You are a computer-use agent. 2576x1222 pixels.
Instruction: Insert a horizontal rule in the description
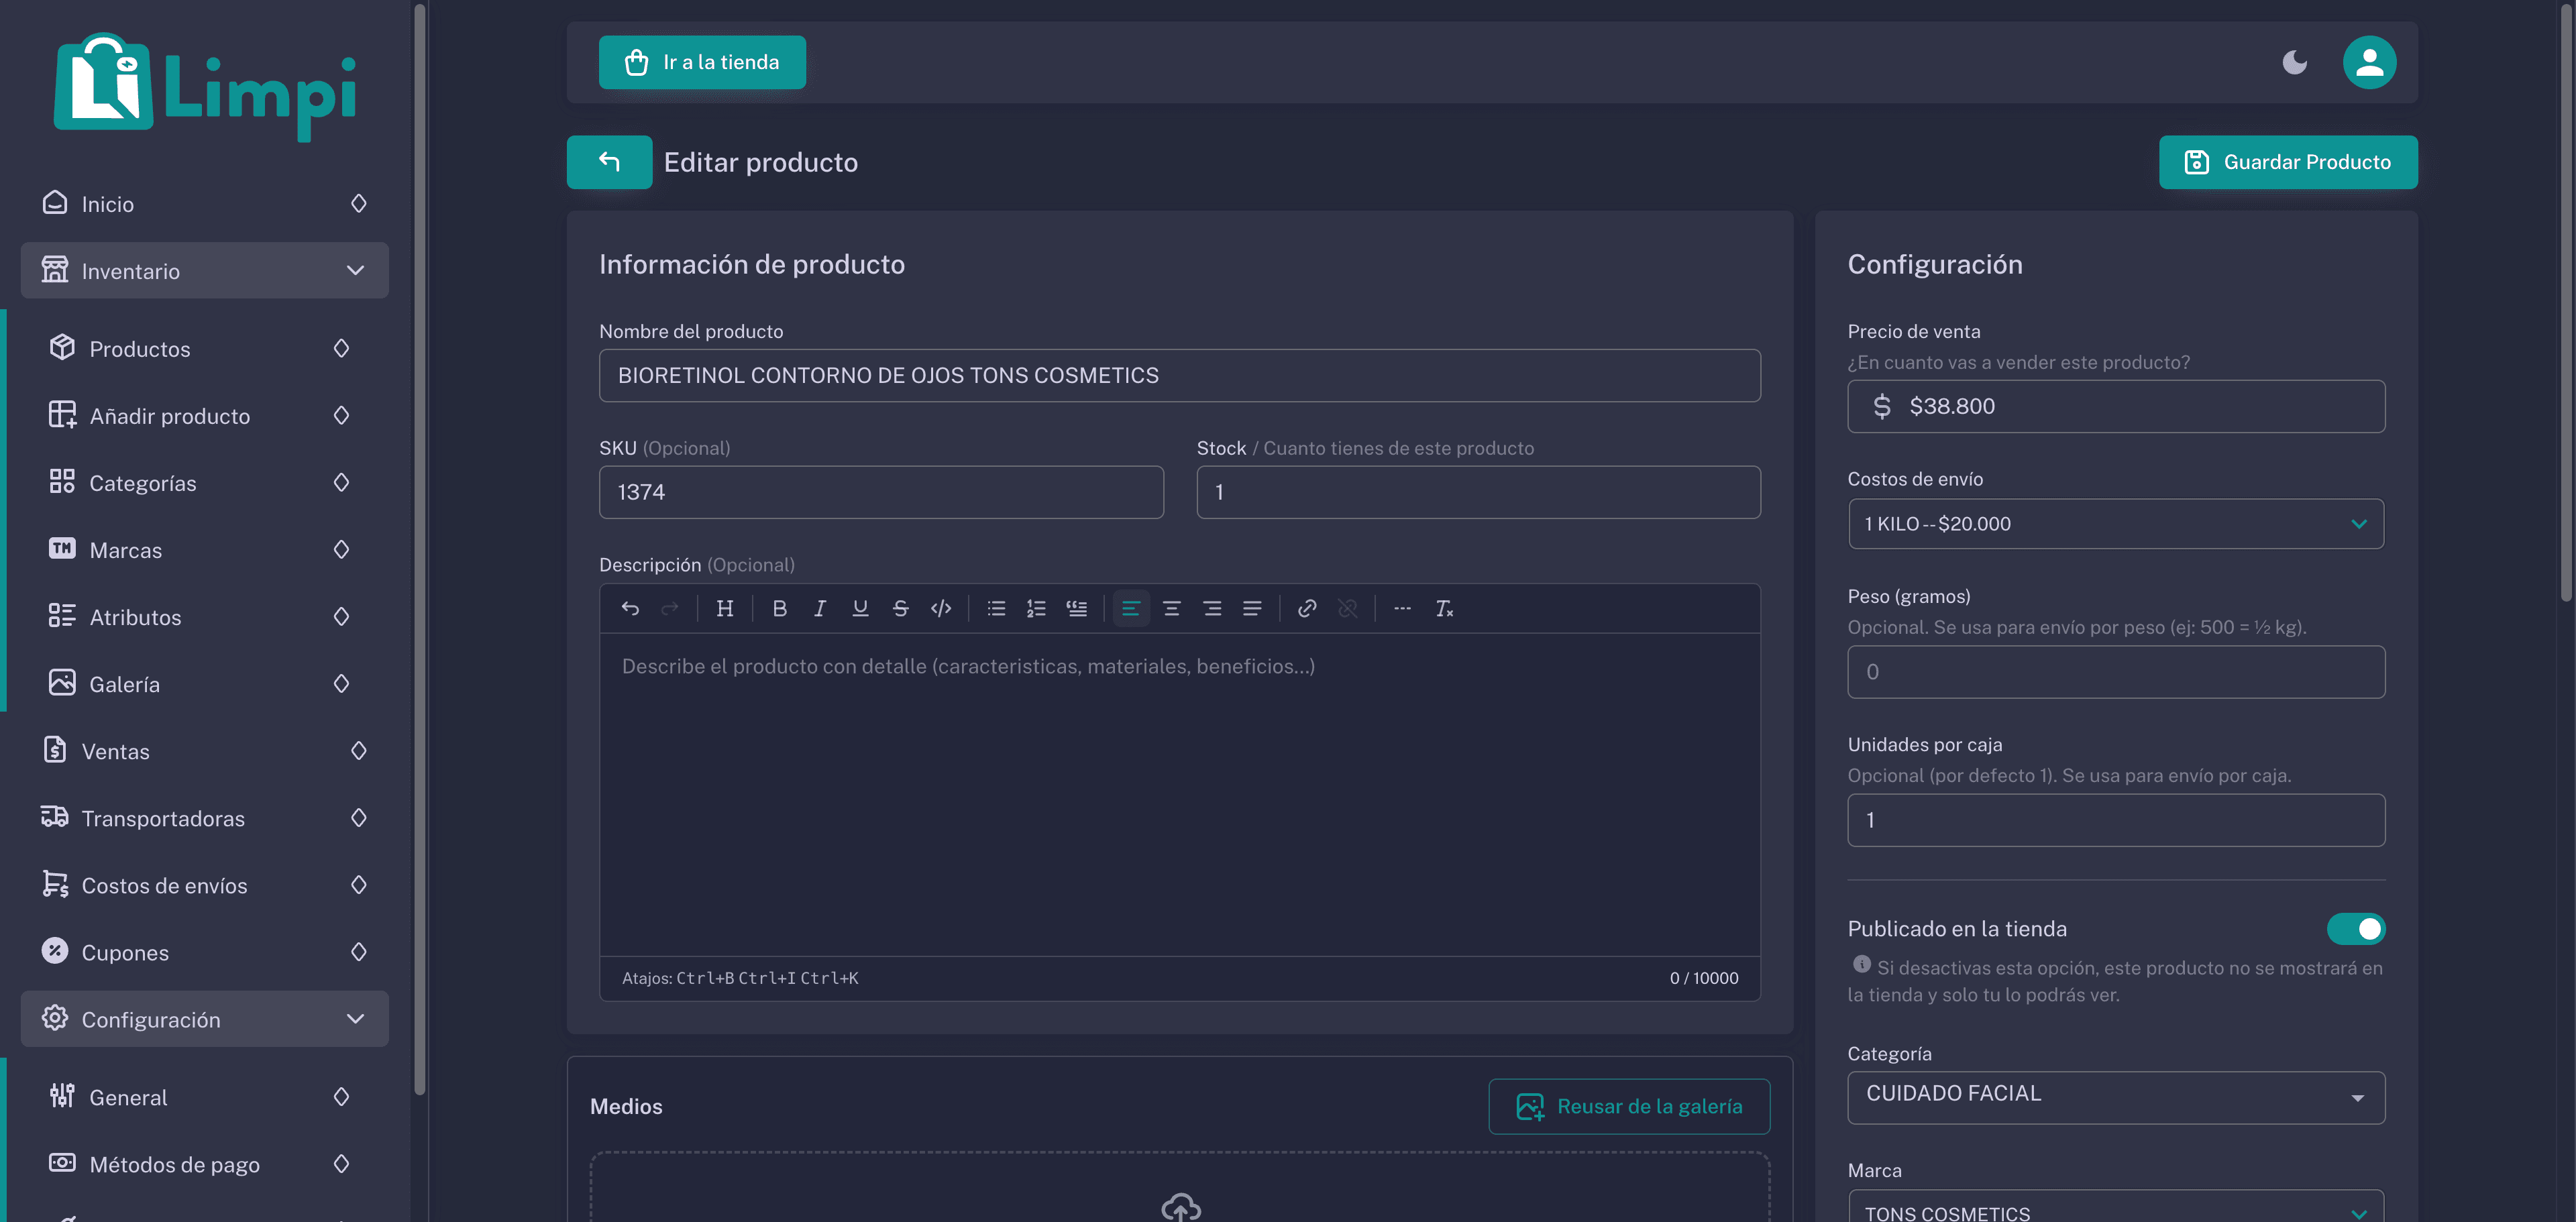(x=1403, y=608)
